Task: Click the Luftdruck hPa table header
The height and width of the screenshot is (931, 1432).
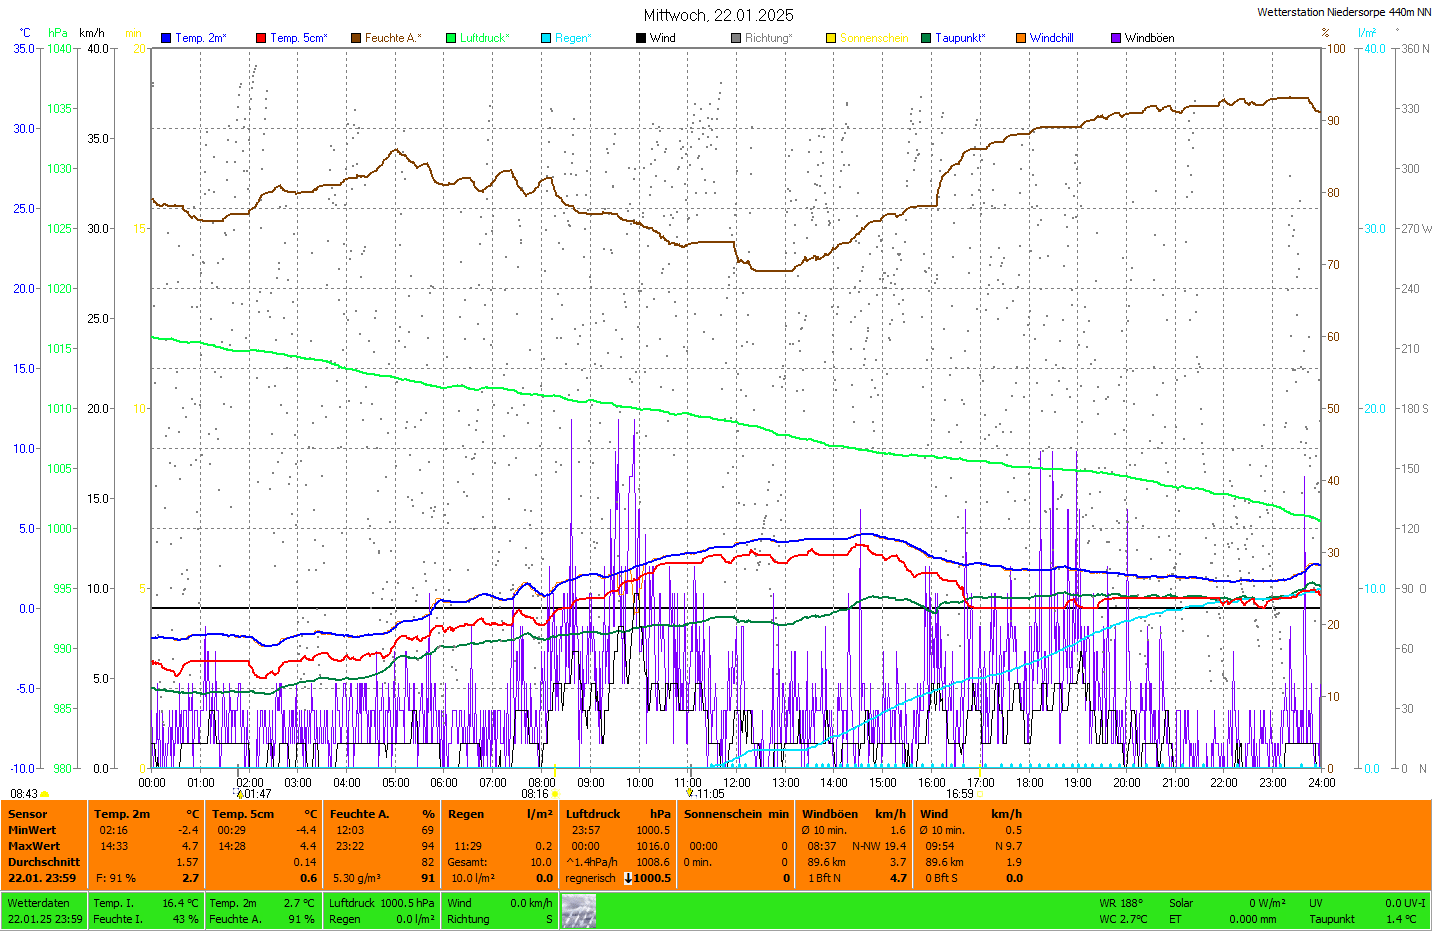Action: (x=617, y=814)
